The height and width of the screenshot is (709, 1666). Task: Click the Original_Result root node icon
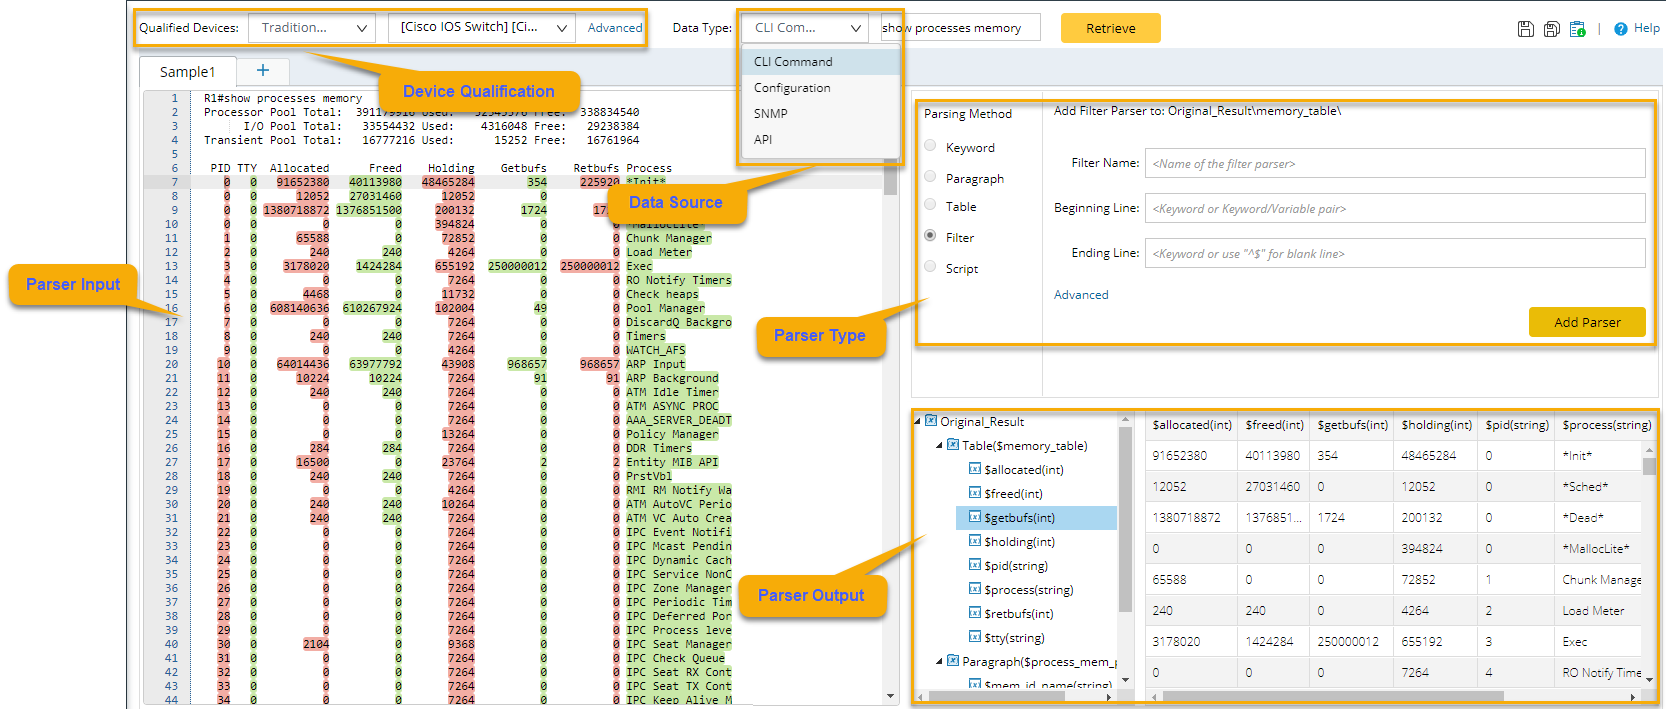[931, 421]
